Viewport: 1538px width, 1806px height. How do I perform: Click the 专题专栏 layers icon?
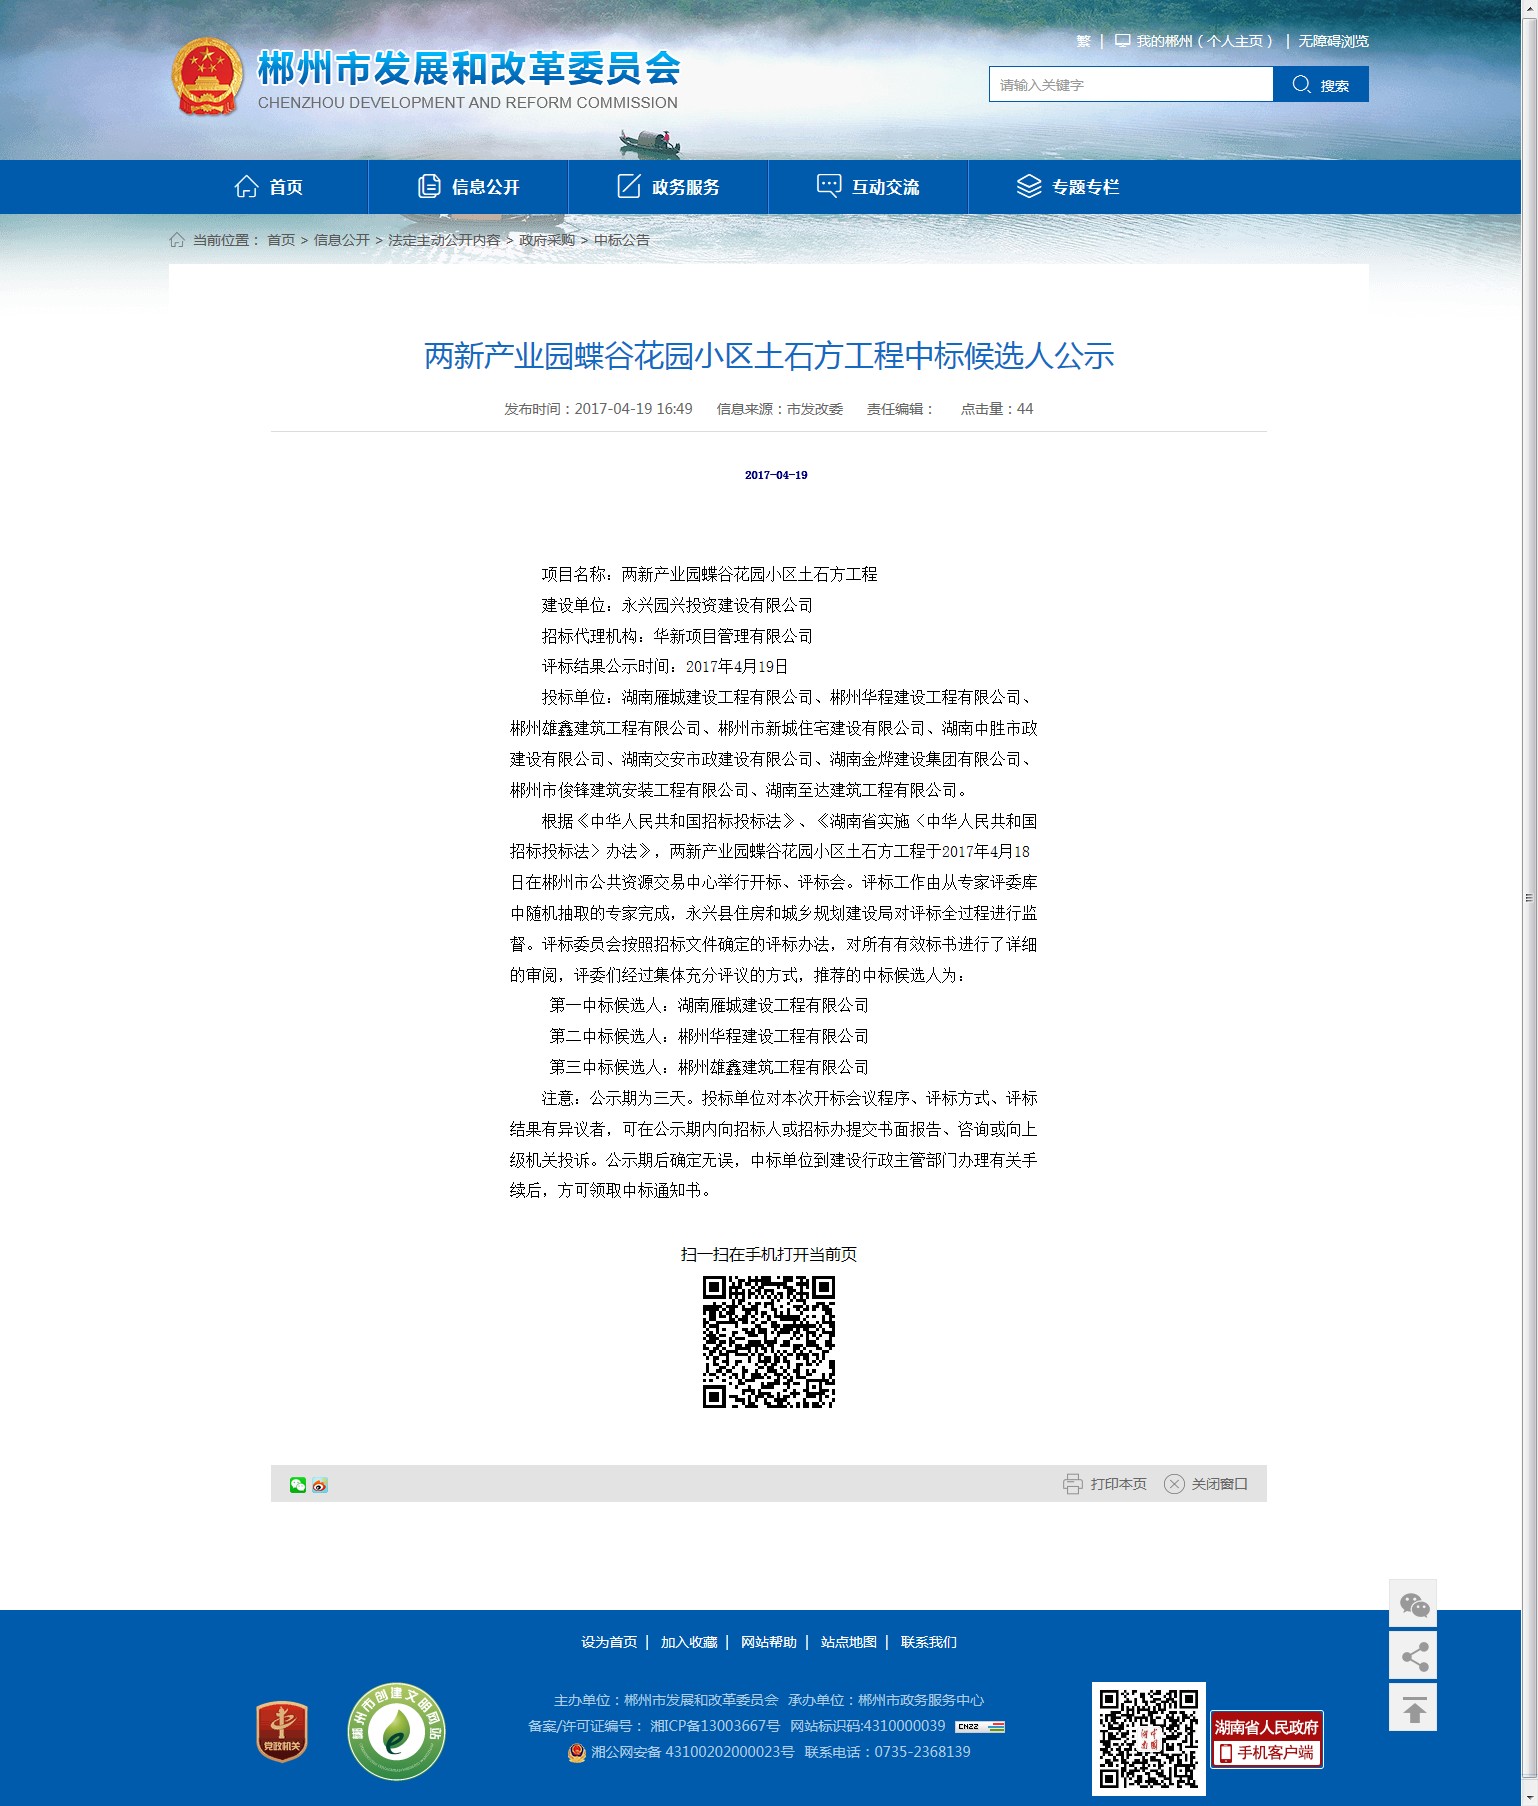click(1029, 186)
